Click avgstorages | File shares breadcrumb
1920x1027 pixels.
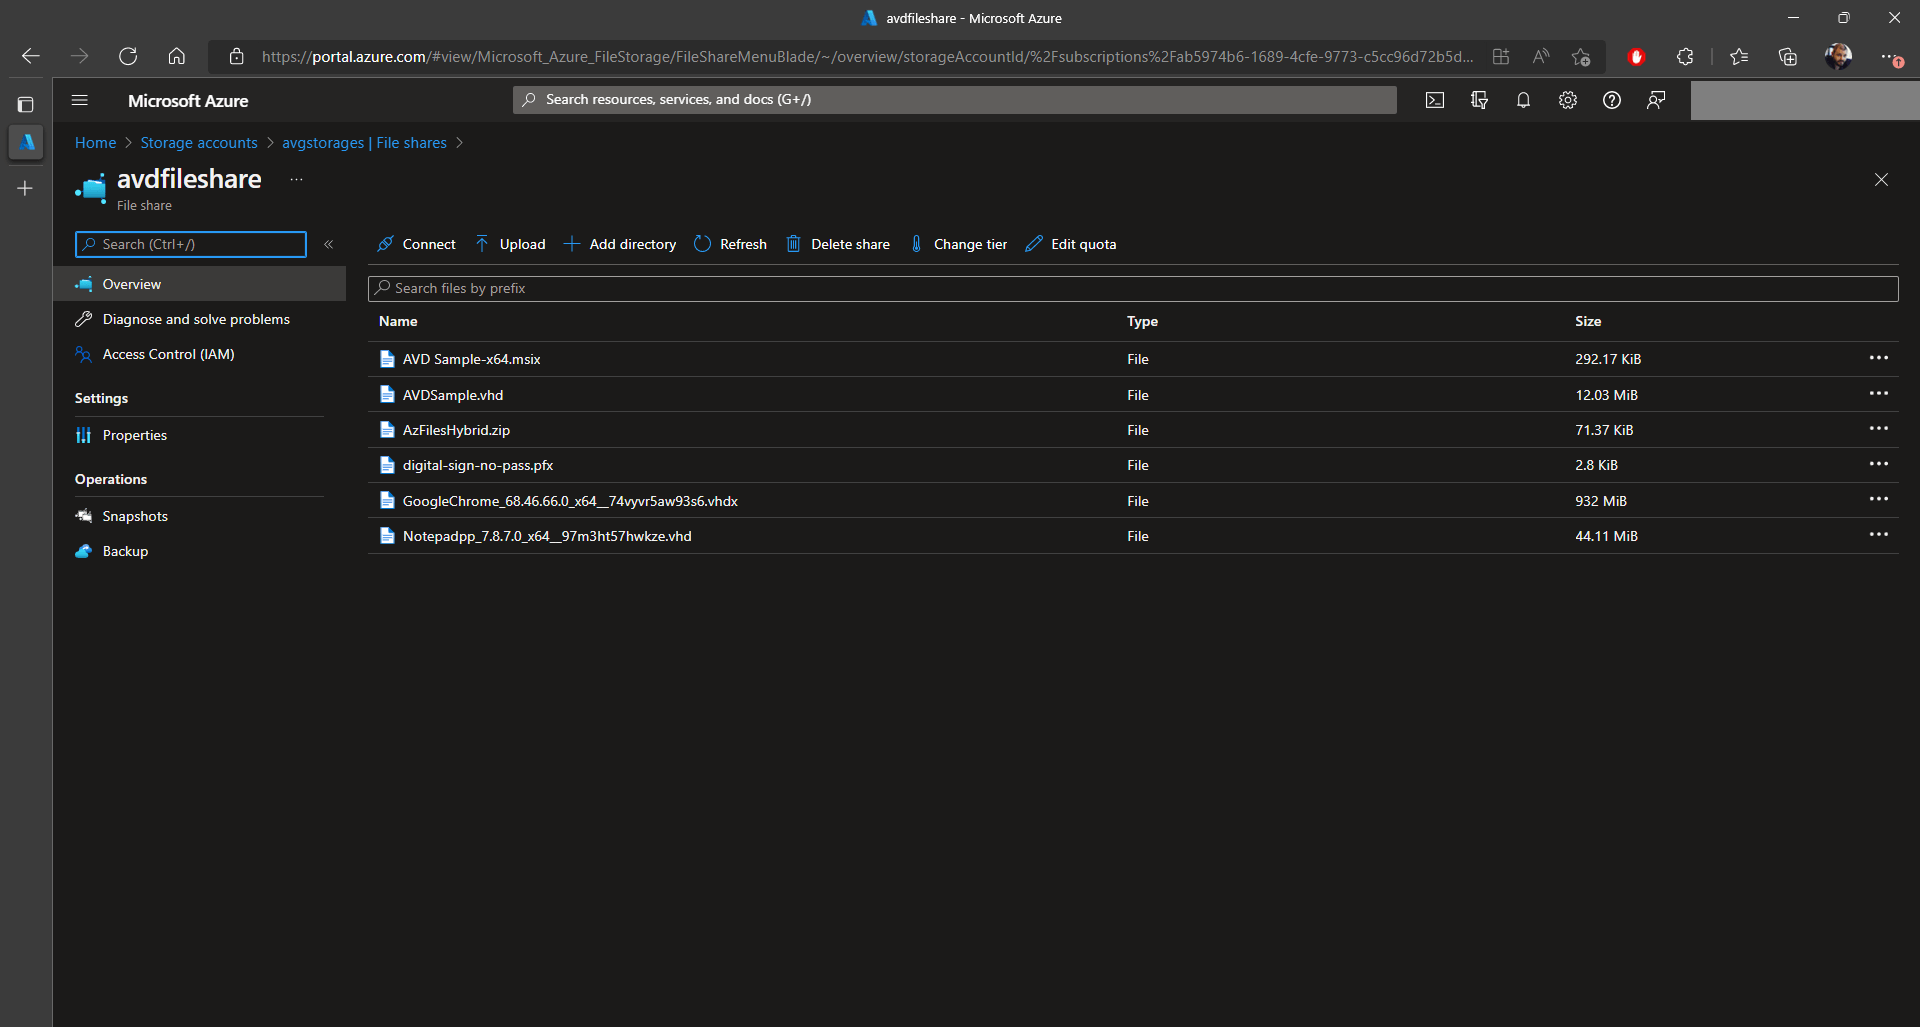click(364, 143)
